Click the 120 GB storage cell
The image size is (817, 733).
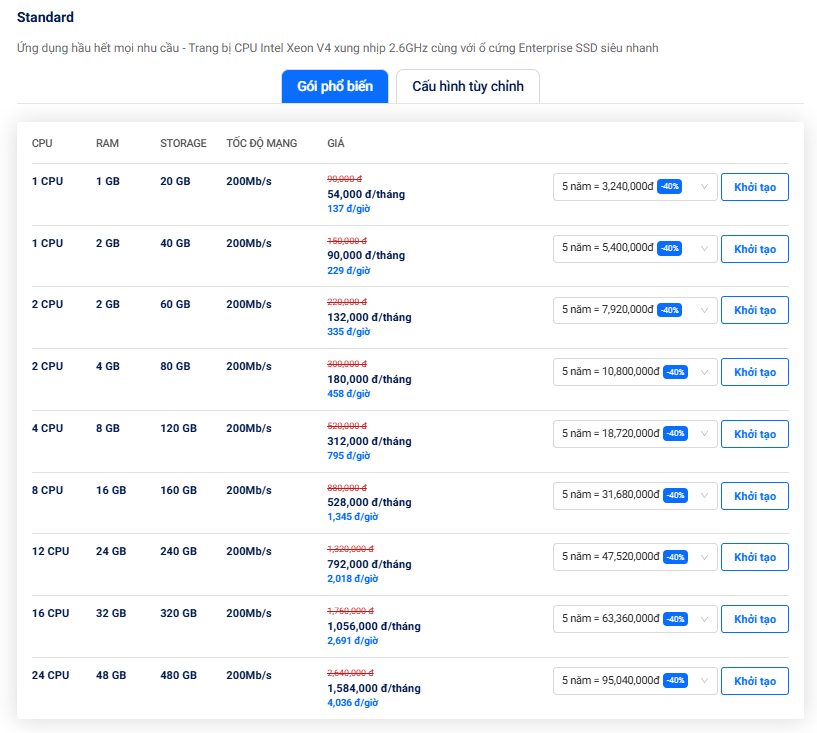pyautogui.click(x=178, y=428)
